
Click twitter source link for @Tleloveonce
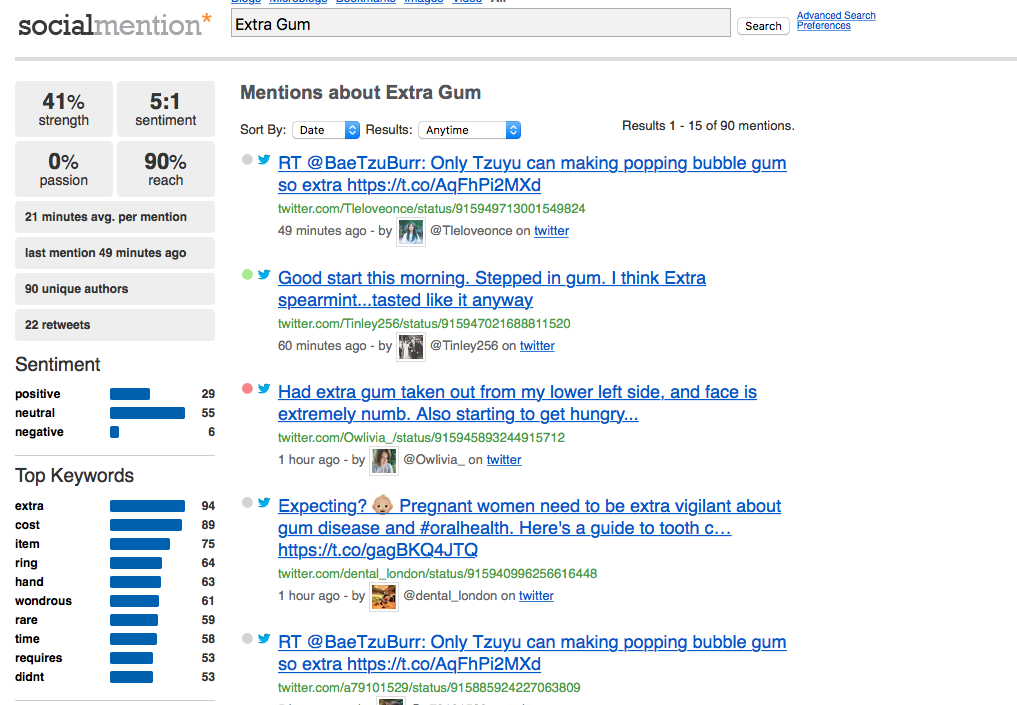click(551, 231)
